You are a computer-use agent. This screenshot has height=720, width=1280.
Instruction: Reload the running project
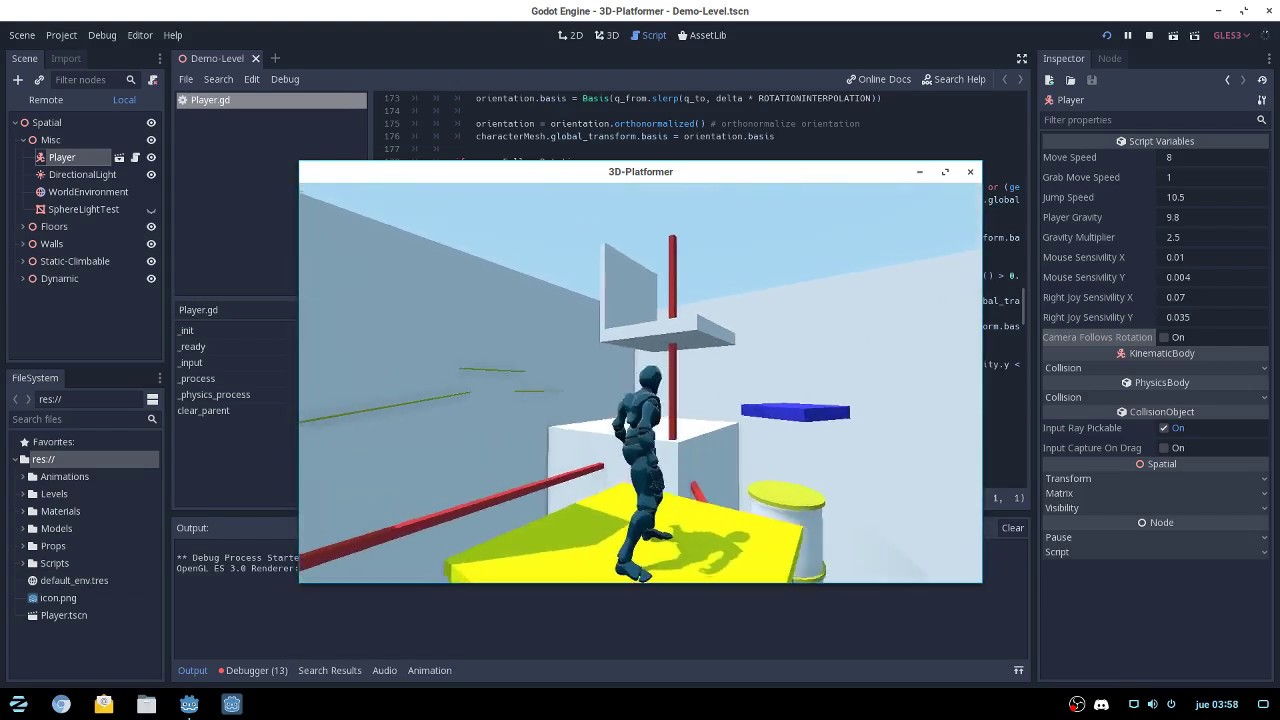coord(1106,35)
